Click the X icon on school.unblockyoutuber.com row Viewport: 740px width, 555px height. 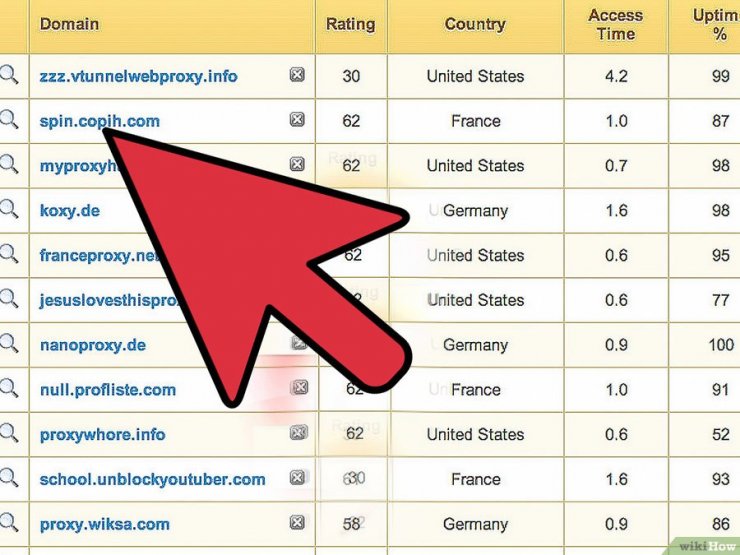pos(297,478)
